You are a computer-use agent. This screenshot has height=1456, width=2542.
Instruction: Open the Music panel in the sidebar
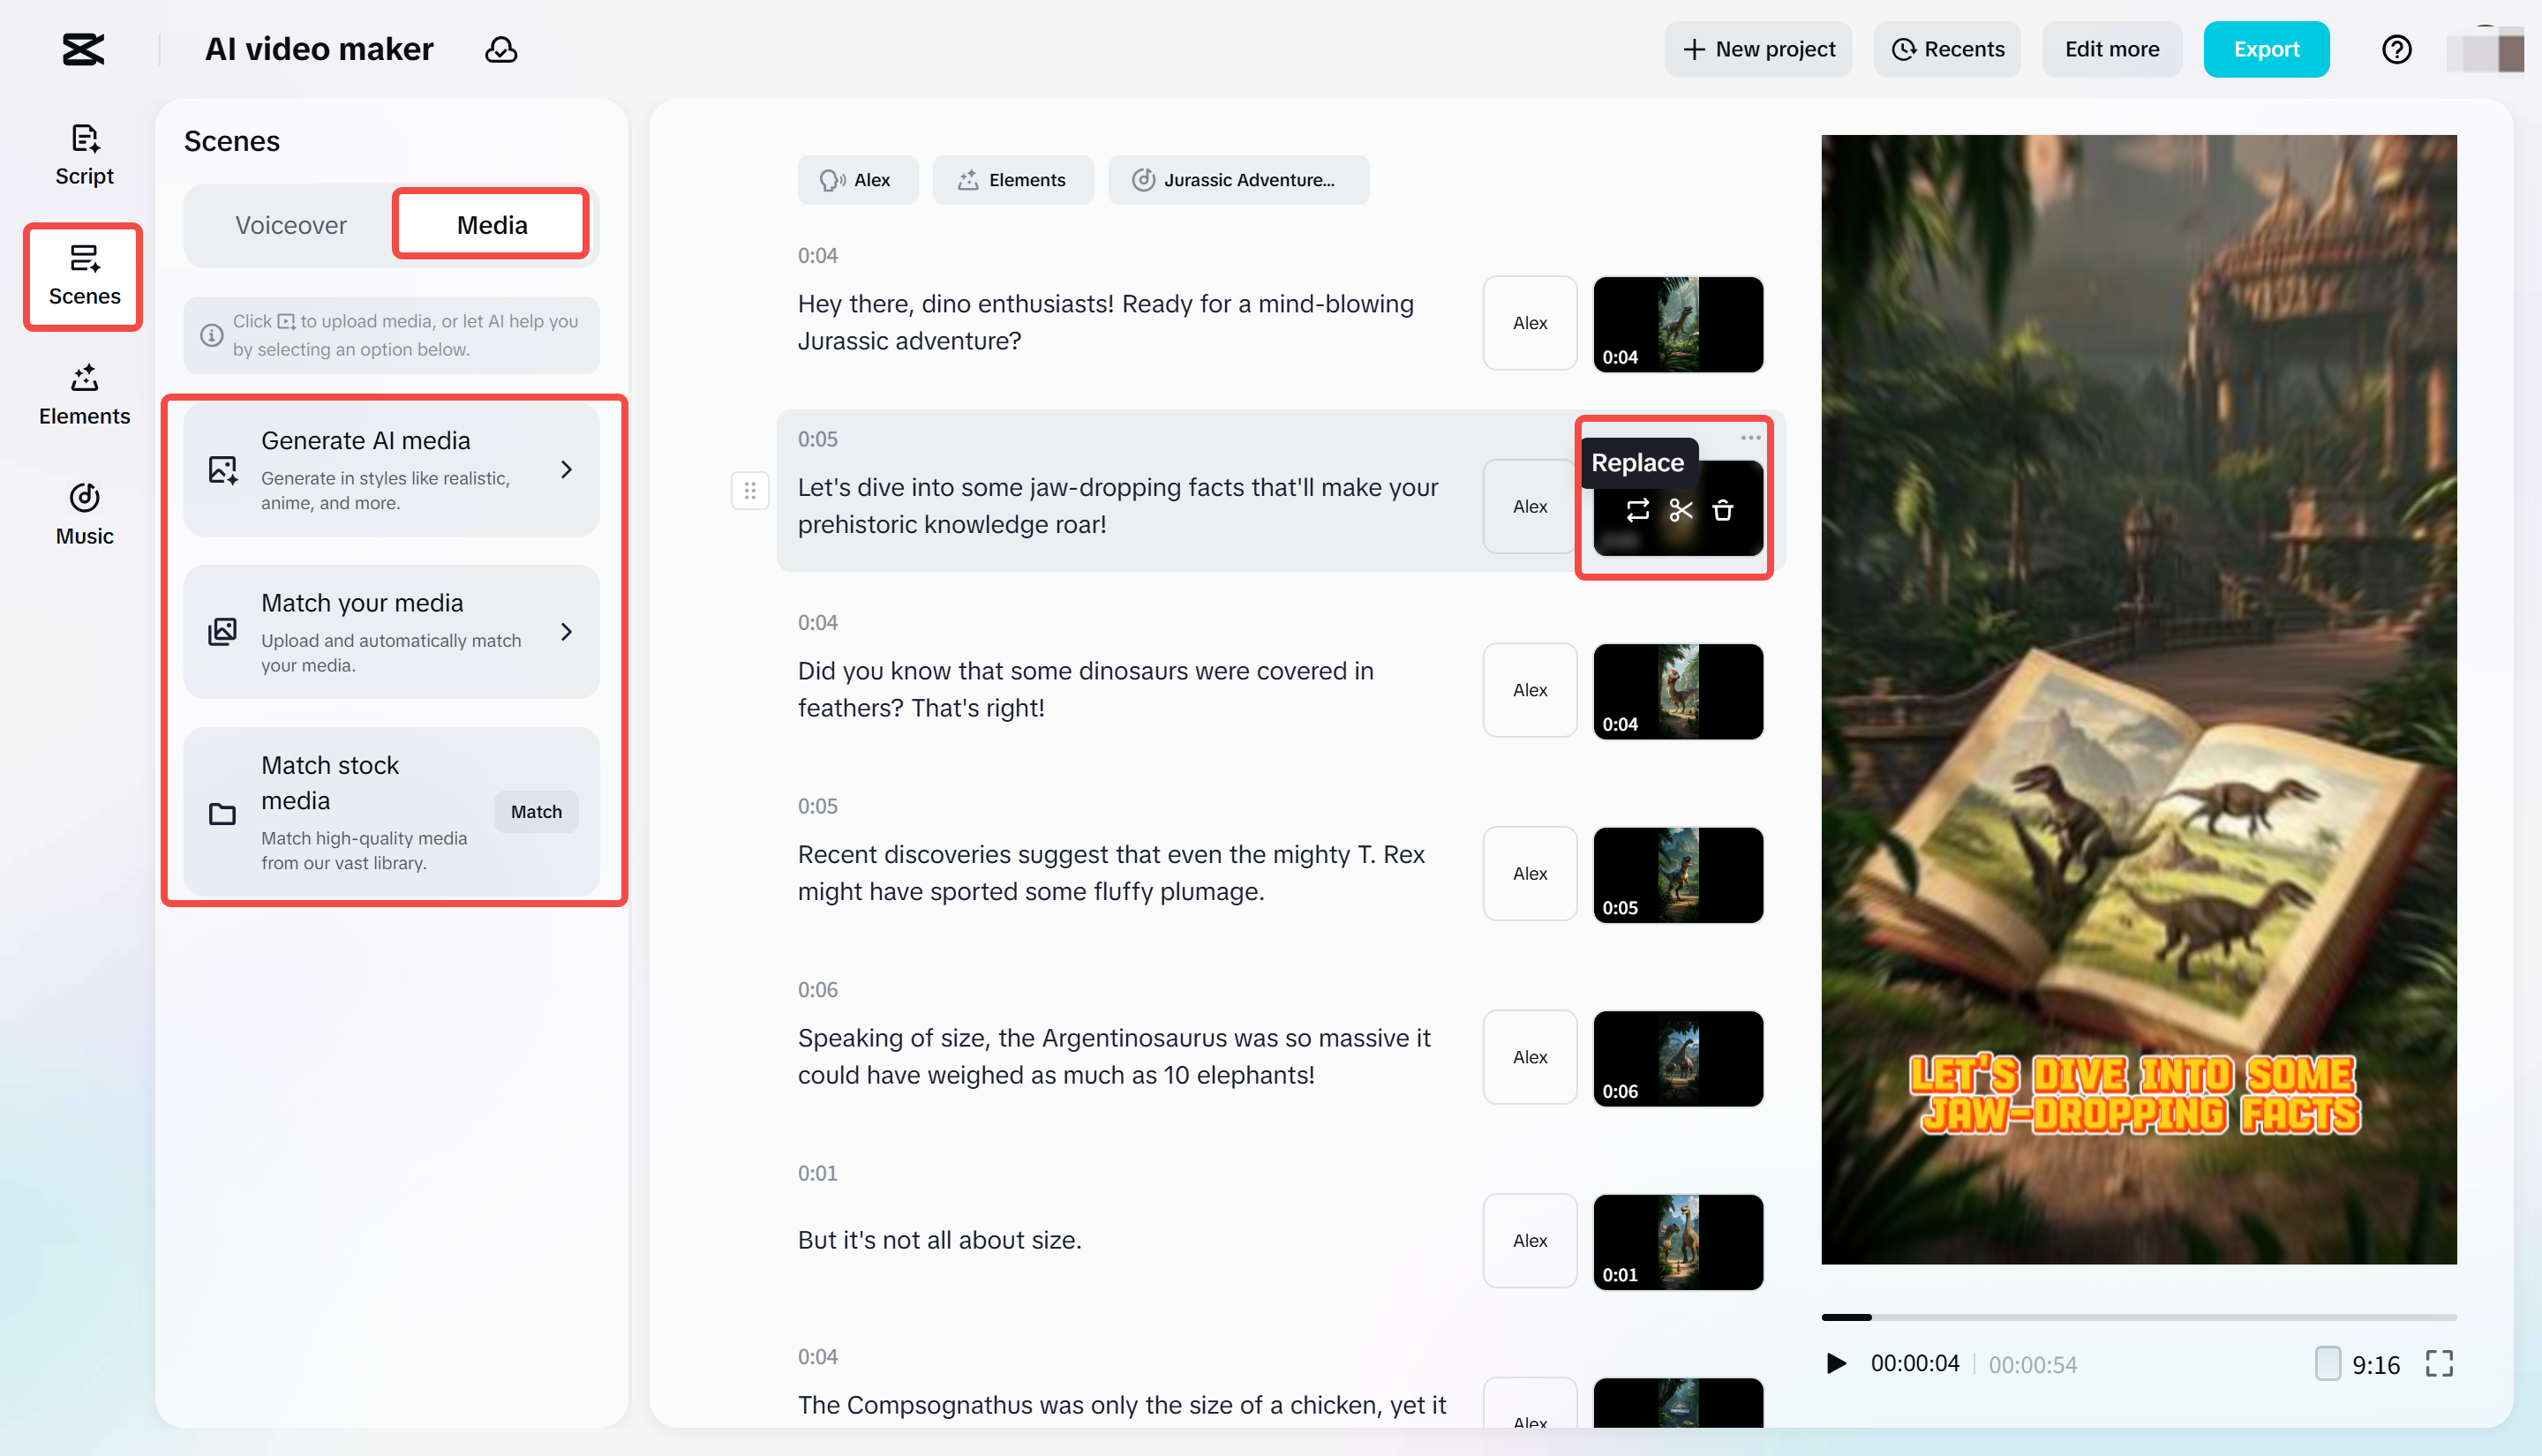point(84,515)
